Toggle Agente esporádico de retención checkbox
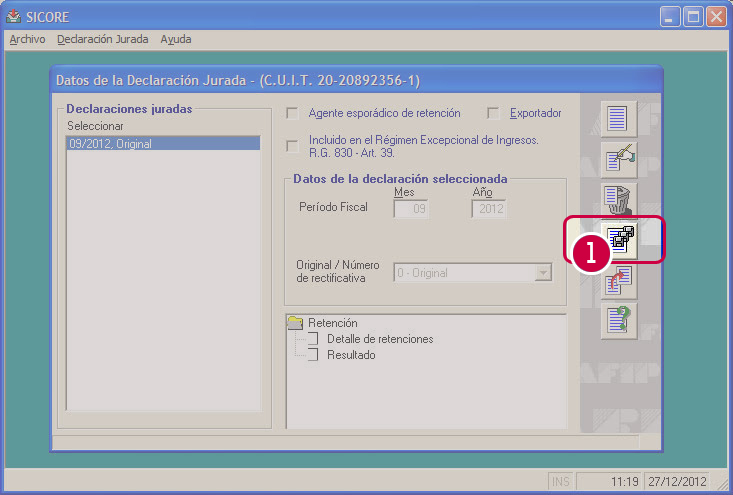 (293, 114)
